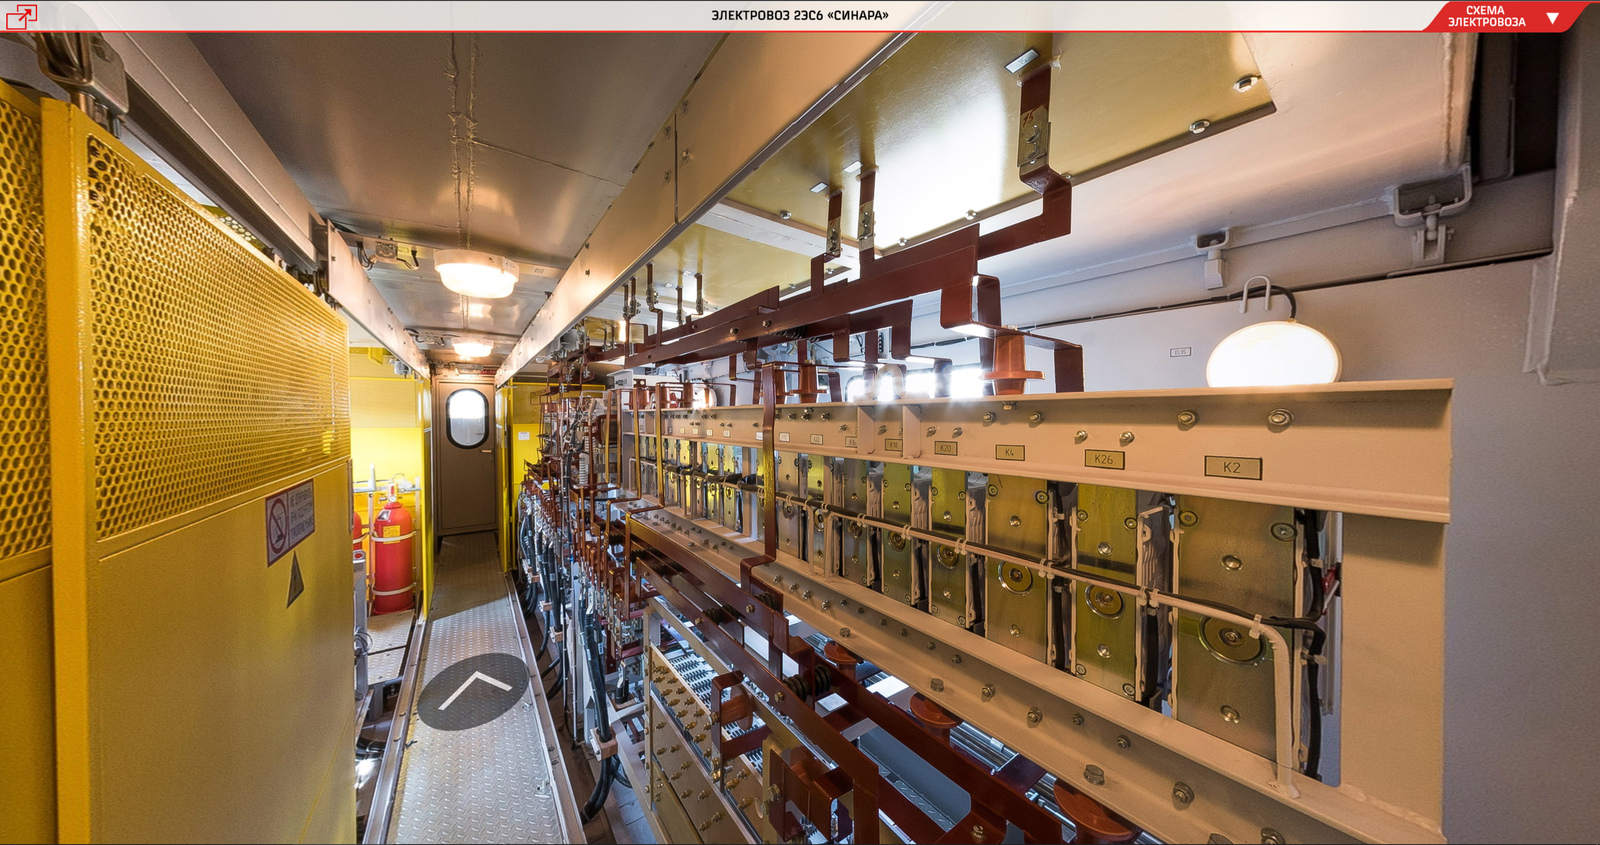Click the K2 label plate on the panel
1600x845 pixels.
[1232, 467]
